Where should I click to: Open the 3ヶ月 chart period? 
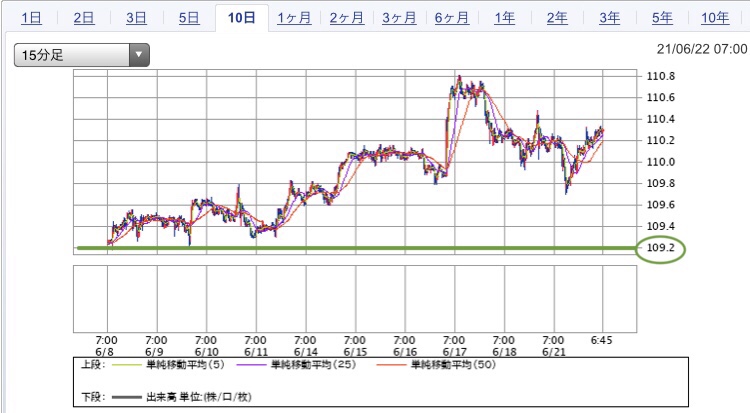pos(399,18)
